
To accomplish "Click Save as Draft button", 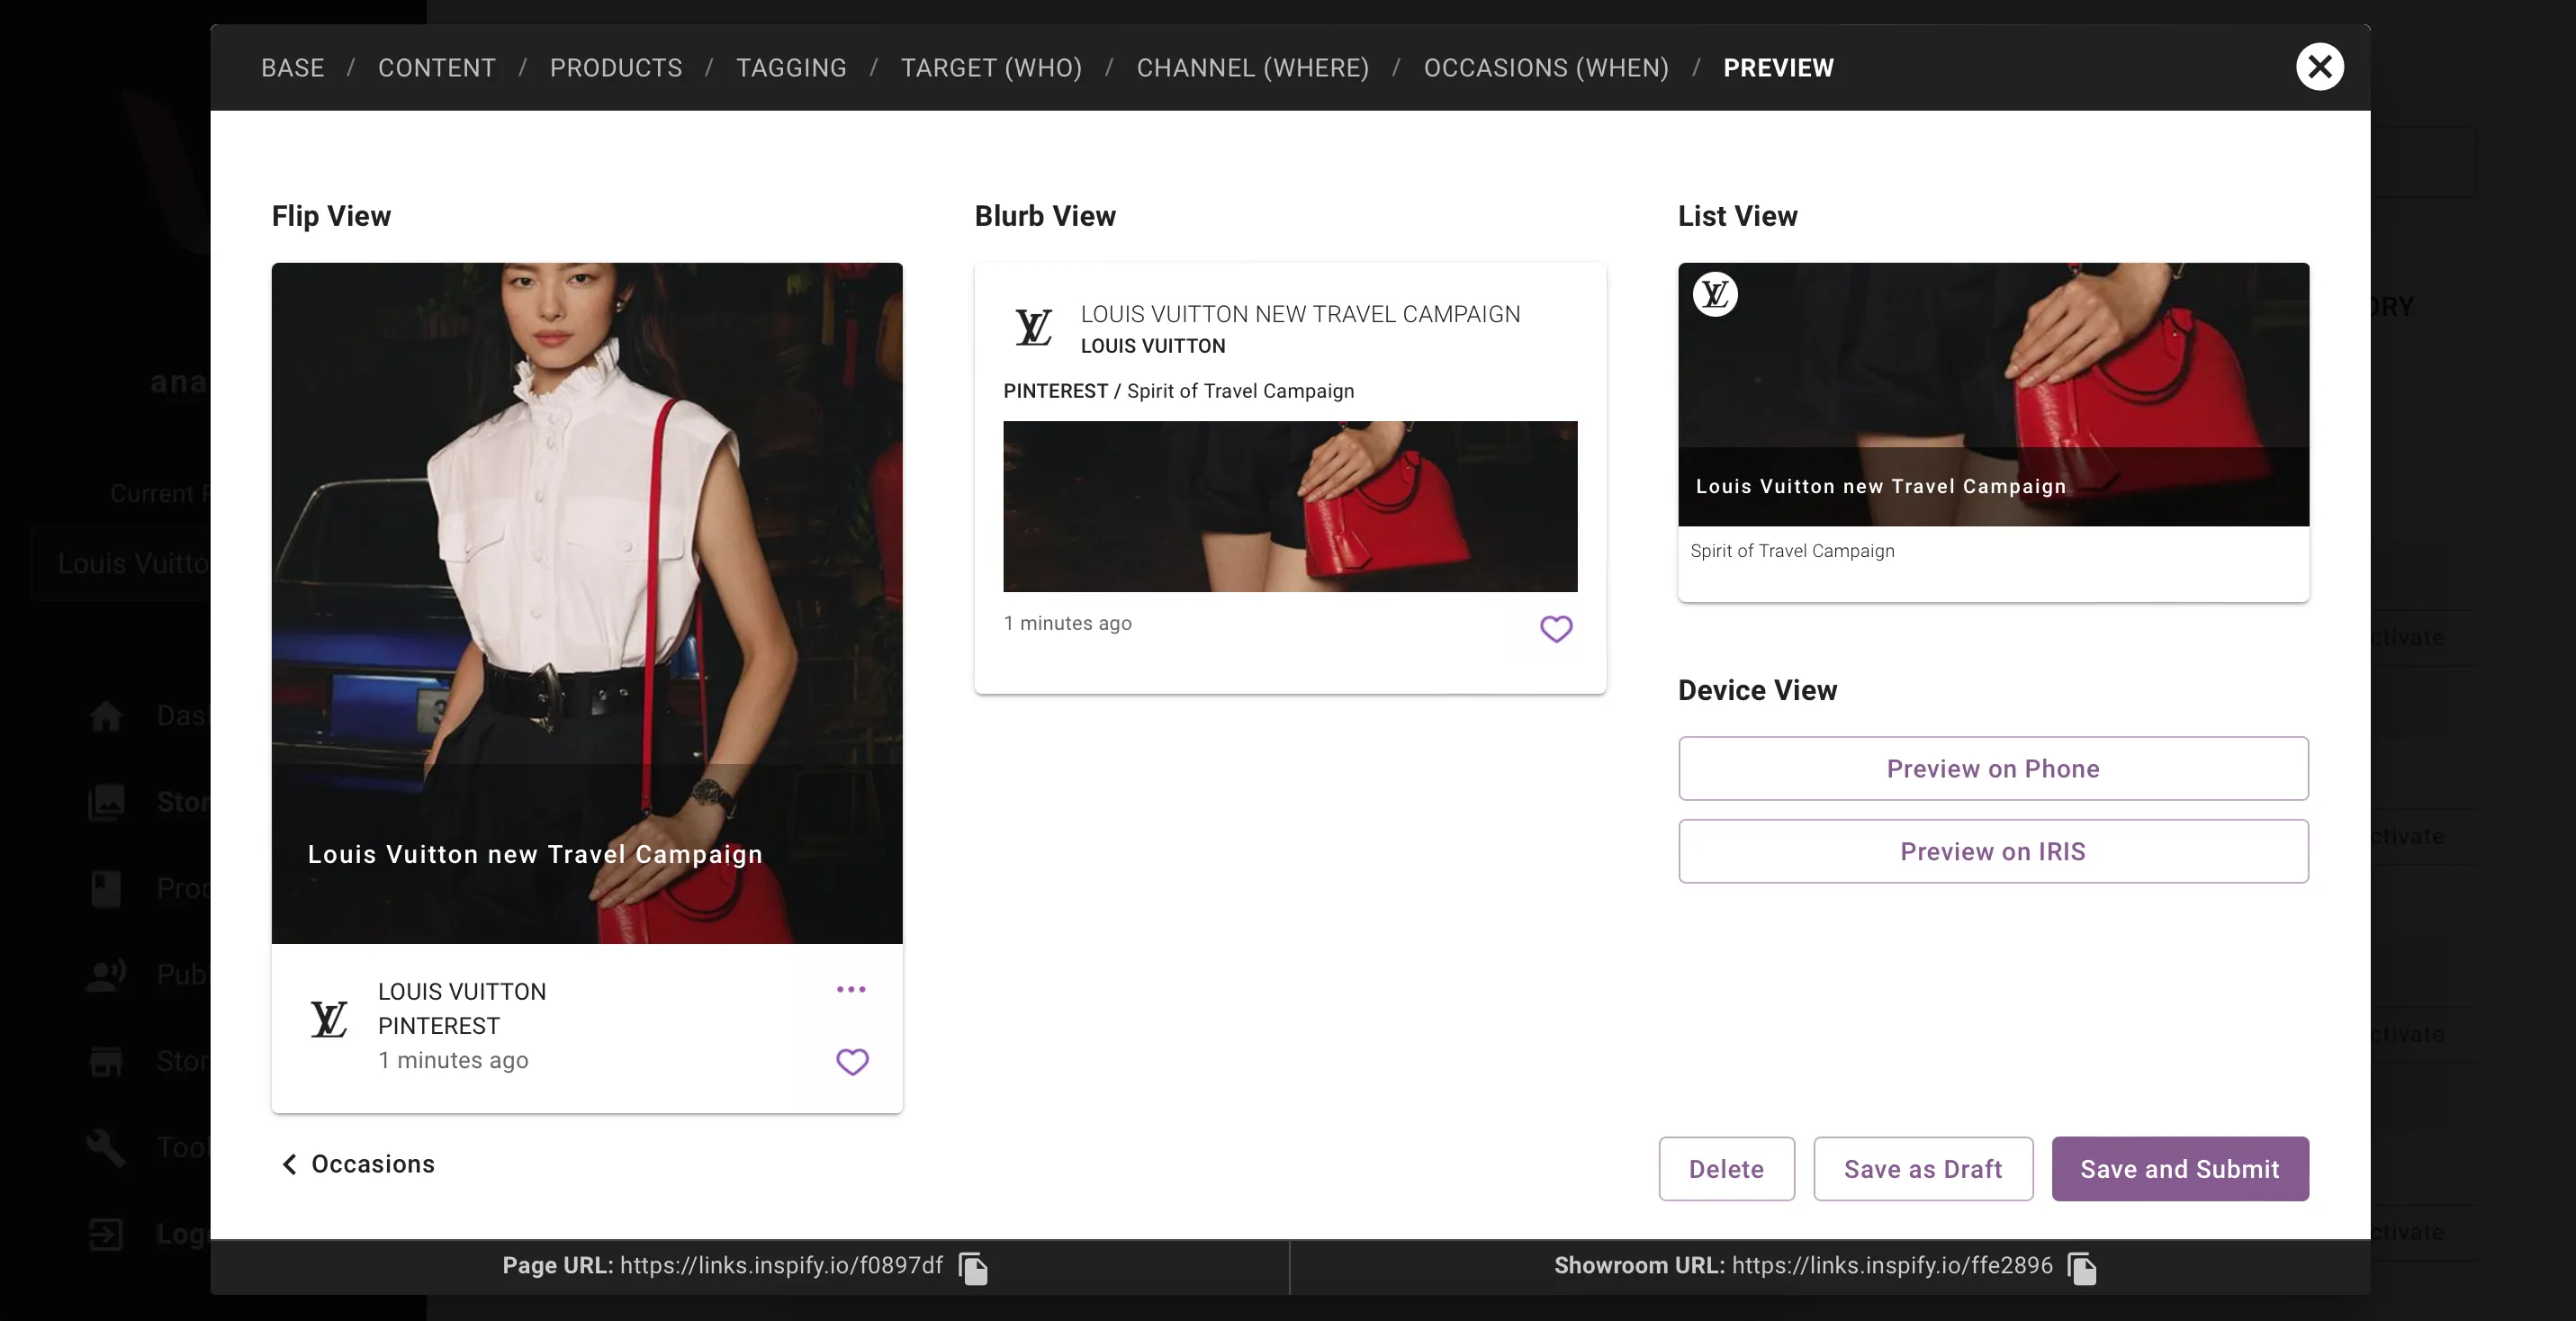I will [1923, 1169].
